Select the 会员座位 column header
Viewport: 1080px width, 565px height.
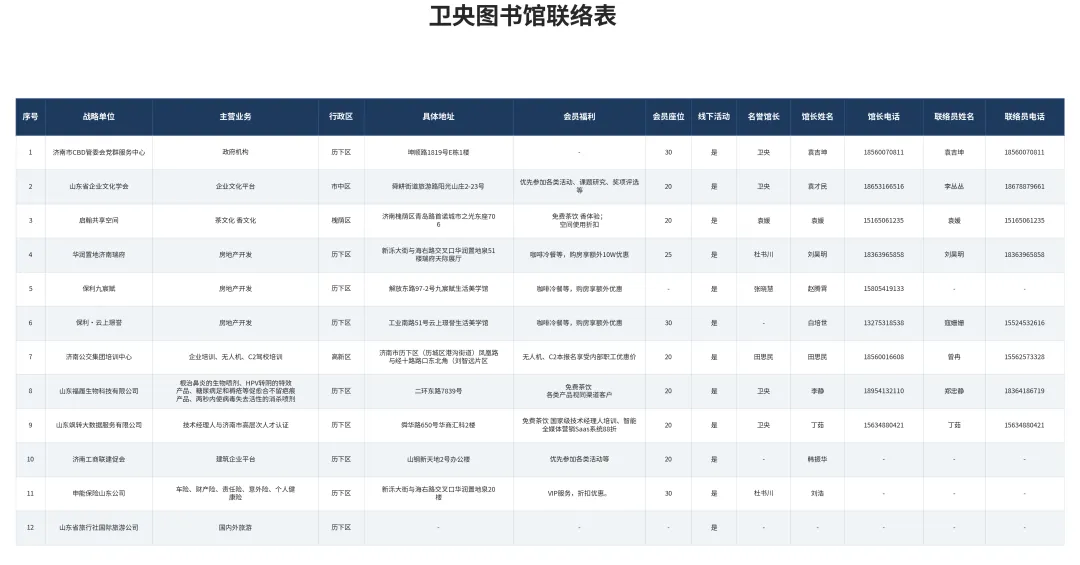668,116
